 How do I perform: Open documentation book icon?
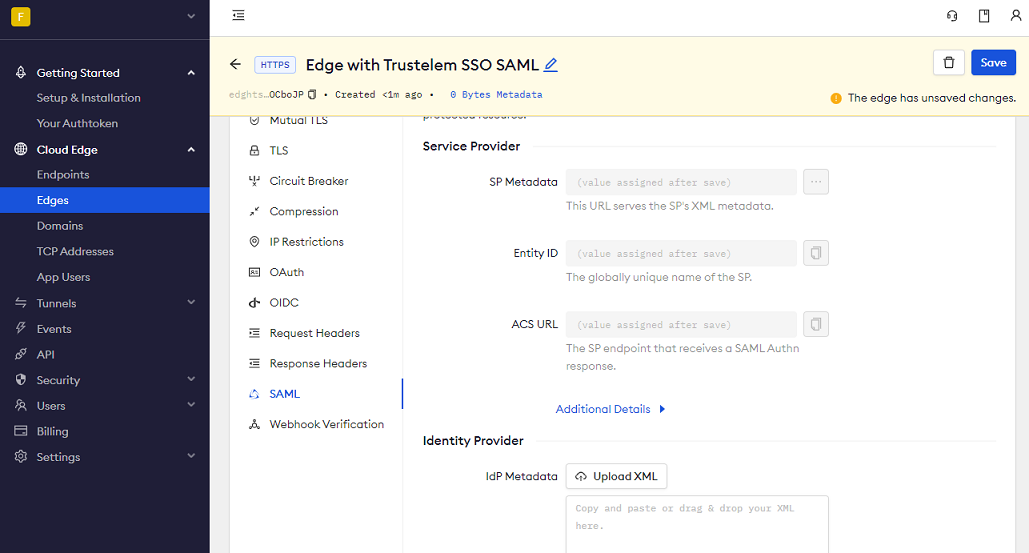click(984, 16)
